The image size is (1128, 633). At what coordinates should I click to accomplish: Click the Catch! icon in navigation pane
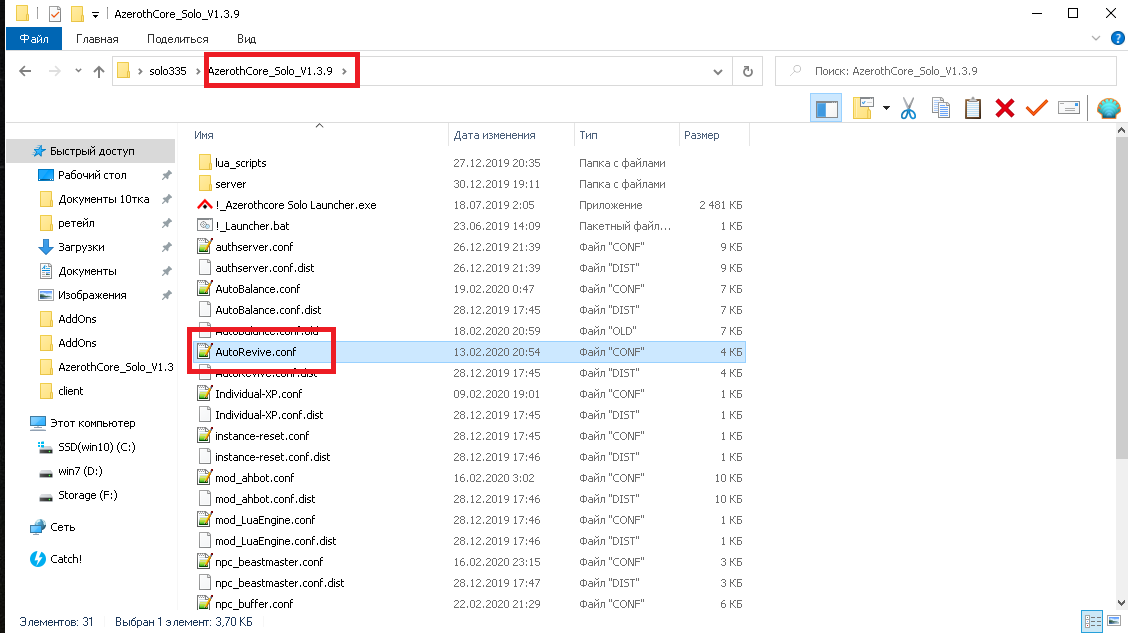37,559
